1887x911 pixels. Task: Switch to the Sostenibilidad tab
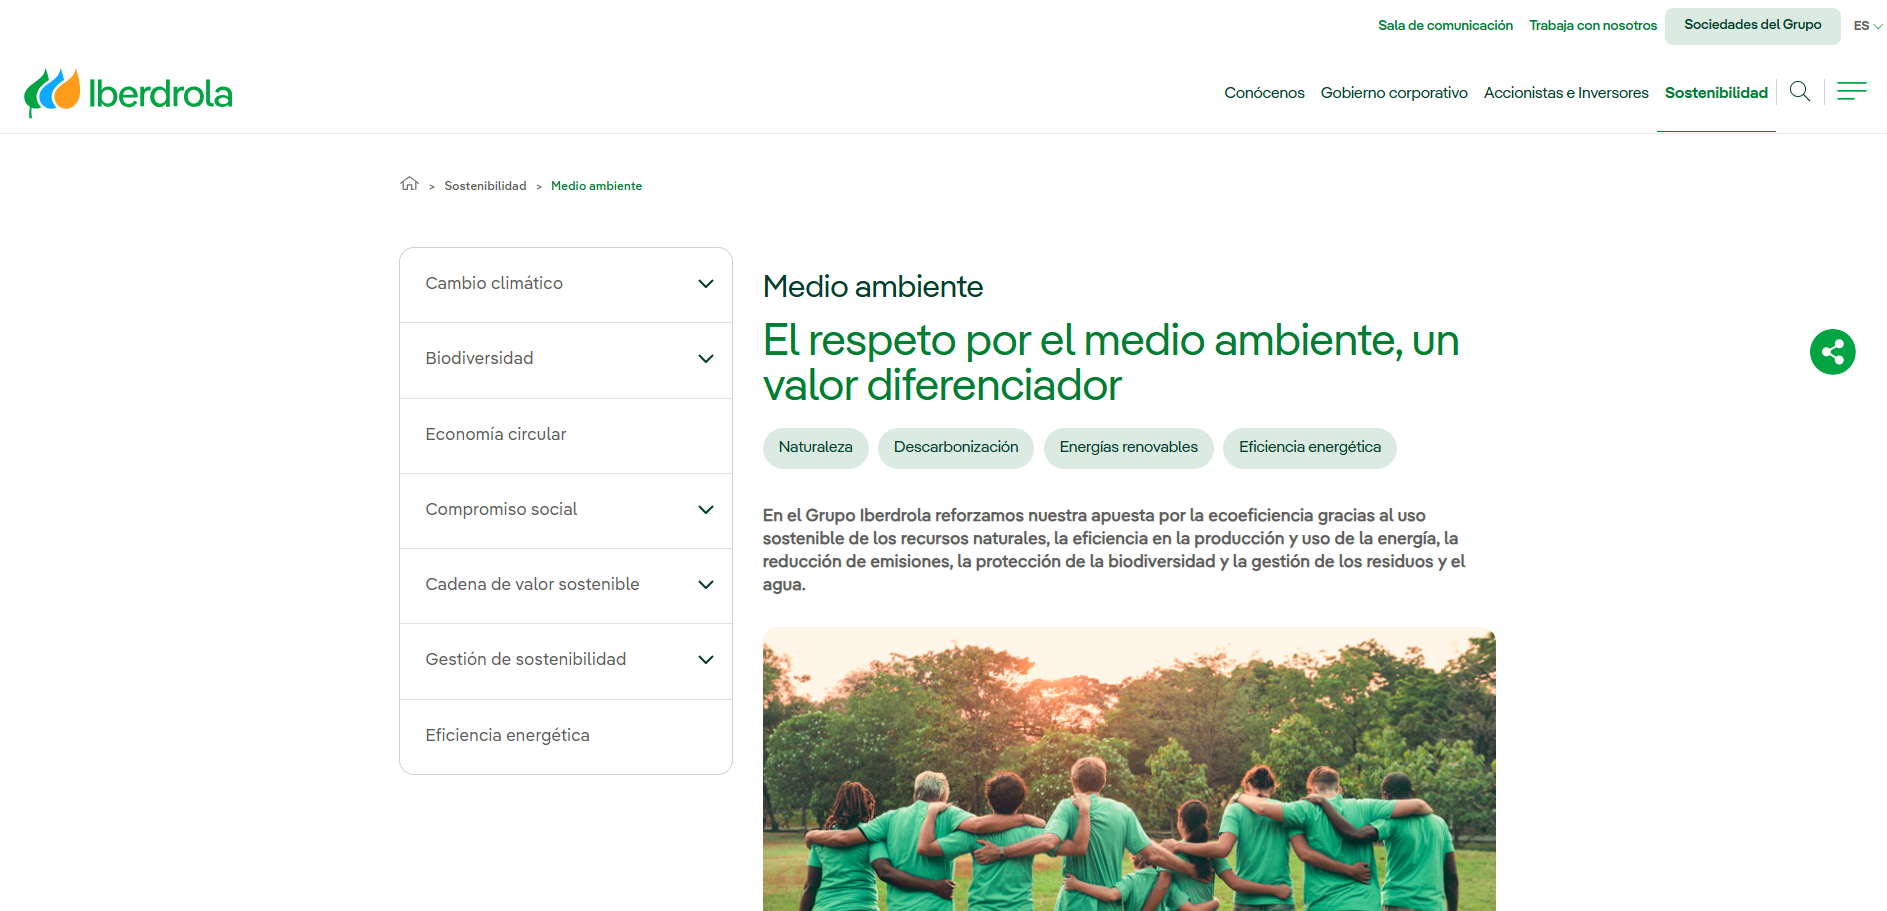1716,92
